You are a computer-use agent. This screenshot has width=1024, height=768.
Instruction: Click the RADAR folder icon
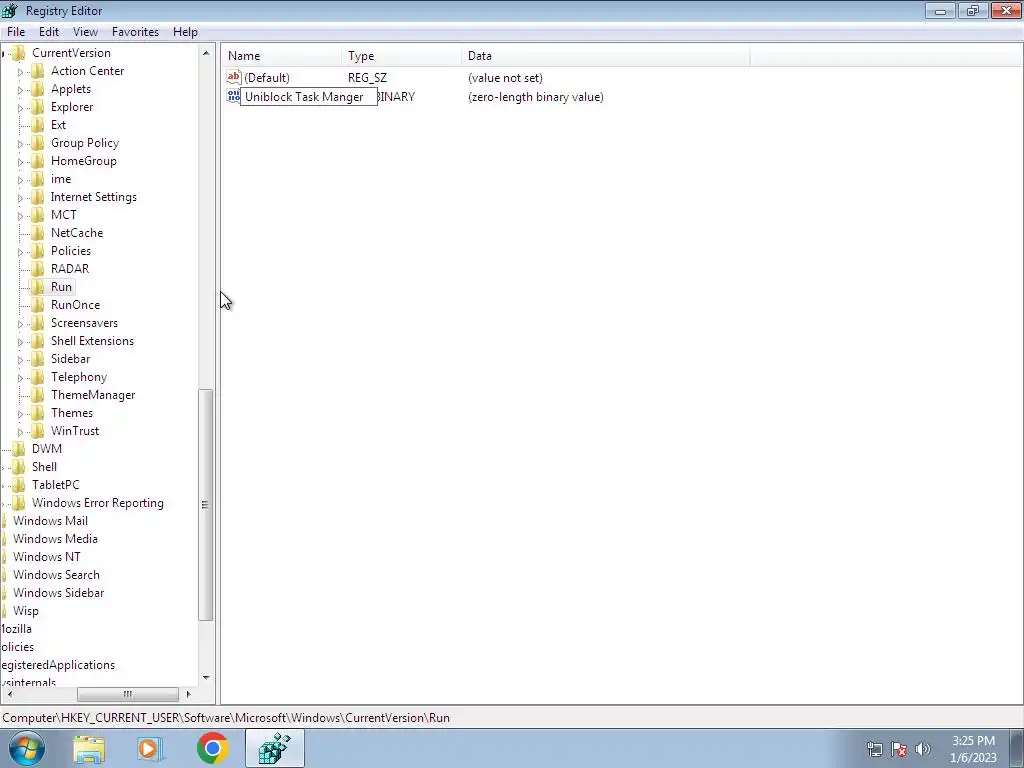pos(38,268)
